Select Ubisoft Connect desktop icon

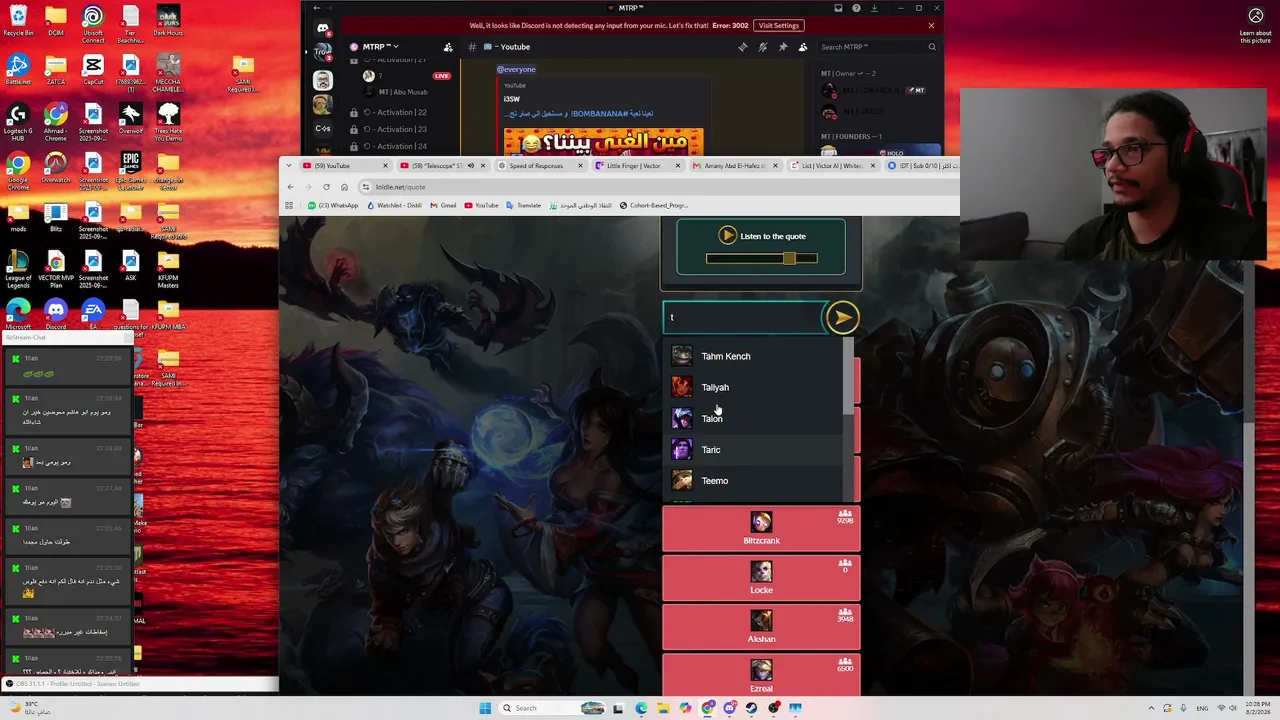(x=93, y=24)
